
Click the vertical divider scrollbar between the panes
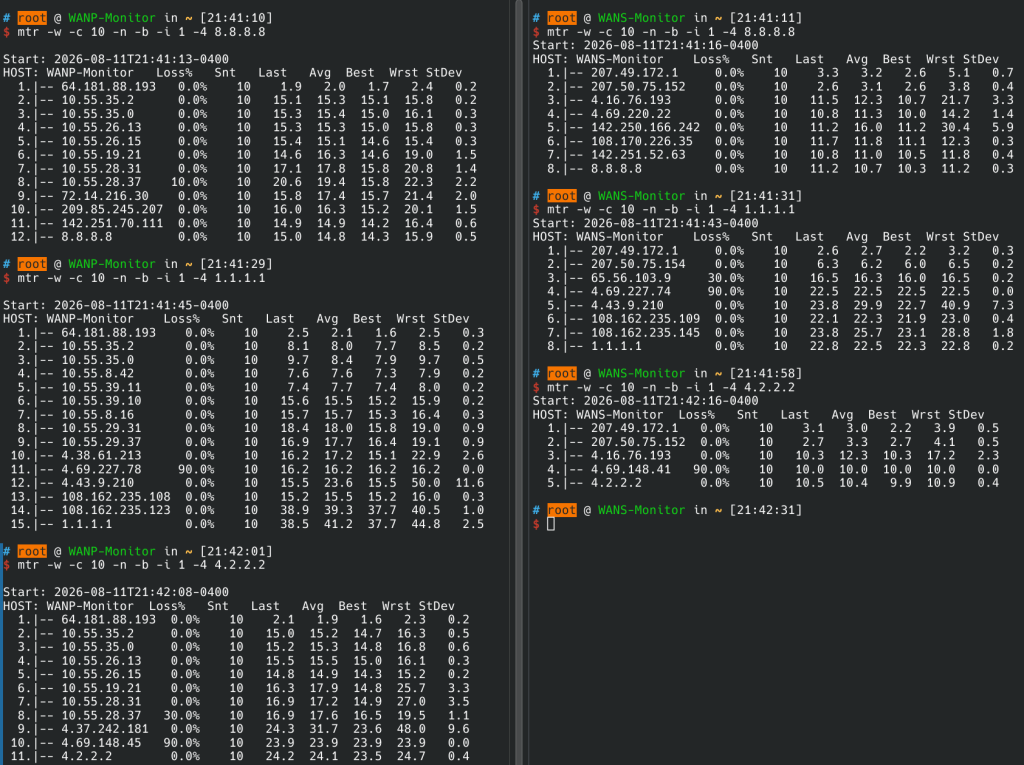(x=519, y=382)
